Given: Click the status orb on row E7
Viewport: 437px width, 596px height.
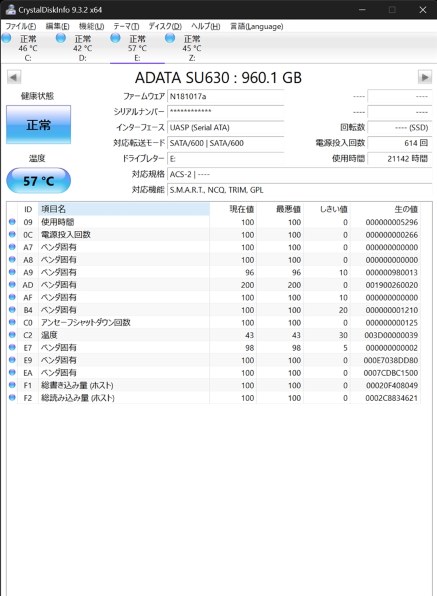Looking at the screenshot, I should pos(12,347).
